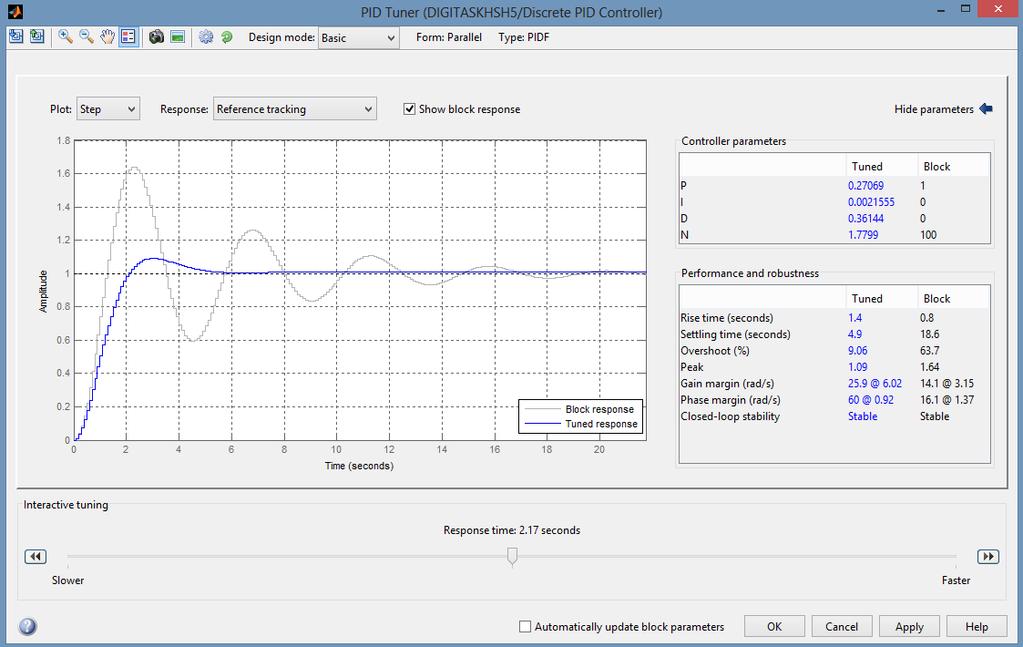Click the tuned N value 1.7799
Screen dimensions: 1023x647
pyautogui.click(x=863, y=234)
